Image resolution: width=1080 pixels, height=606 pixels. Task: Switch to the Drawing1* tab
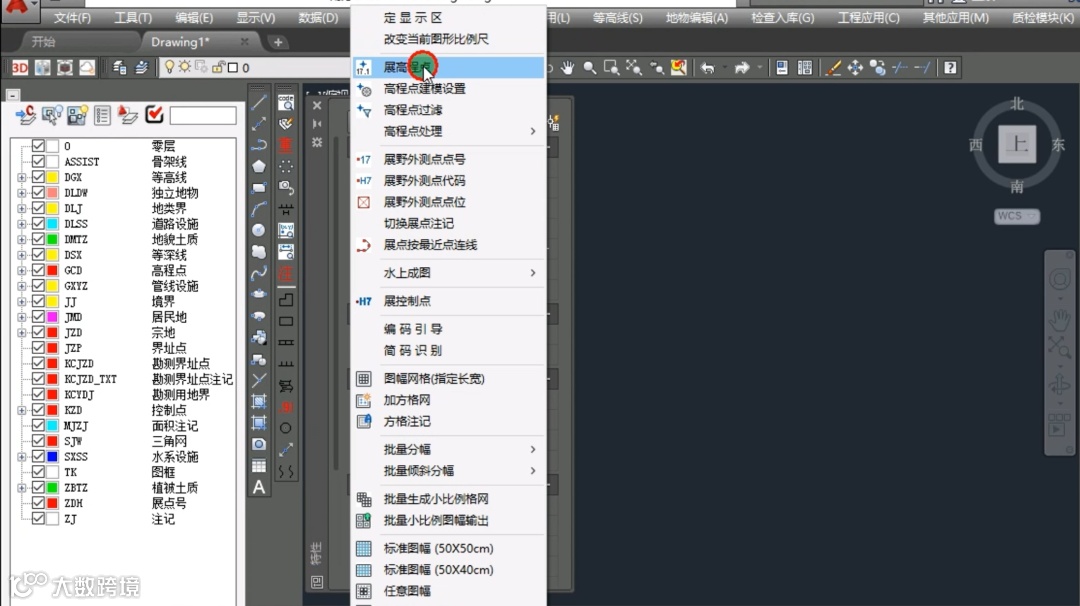(x=180, y=42)
